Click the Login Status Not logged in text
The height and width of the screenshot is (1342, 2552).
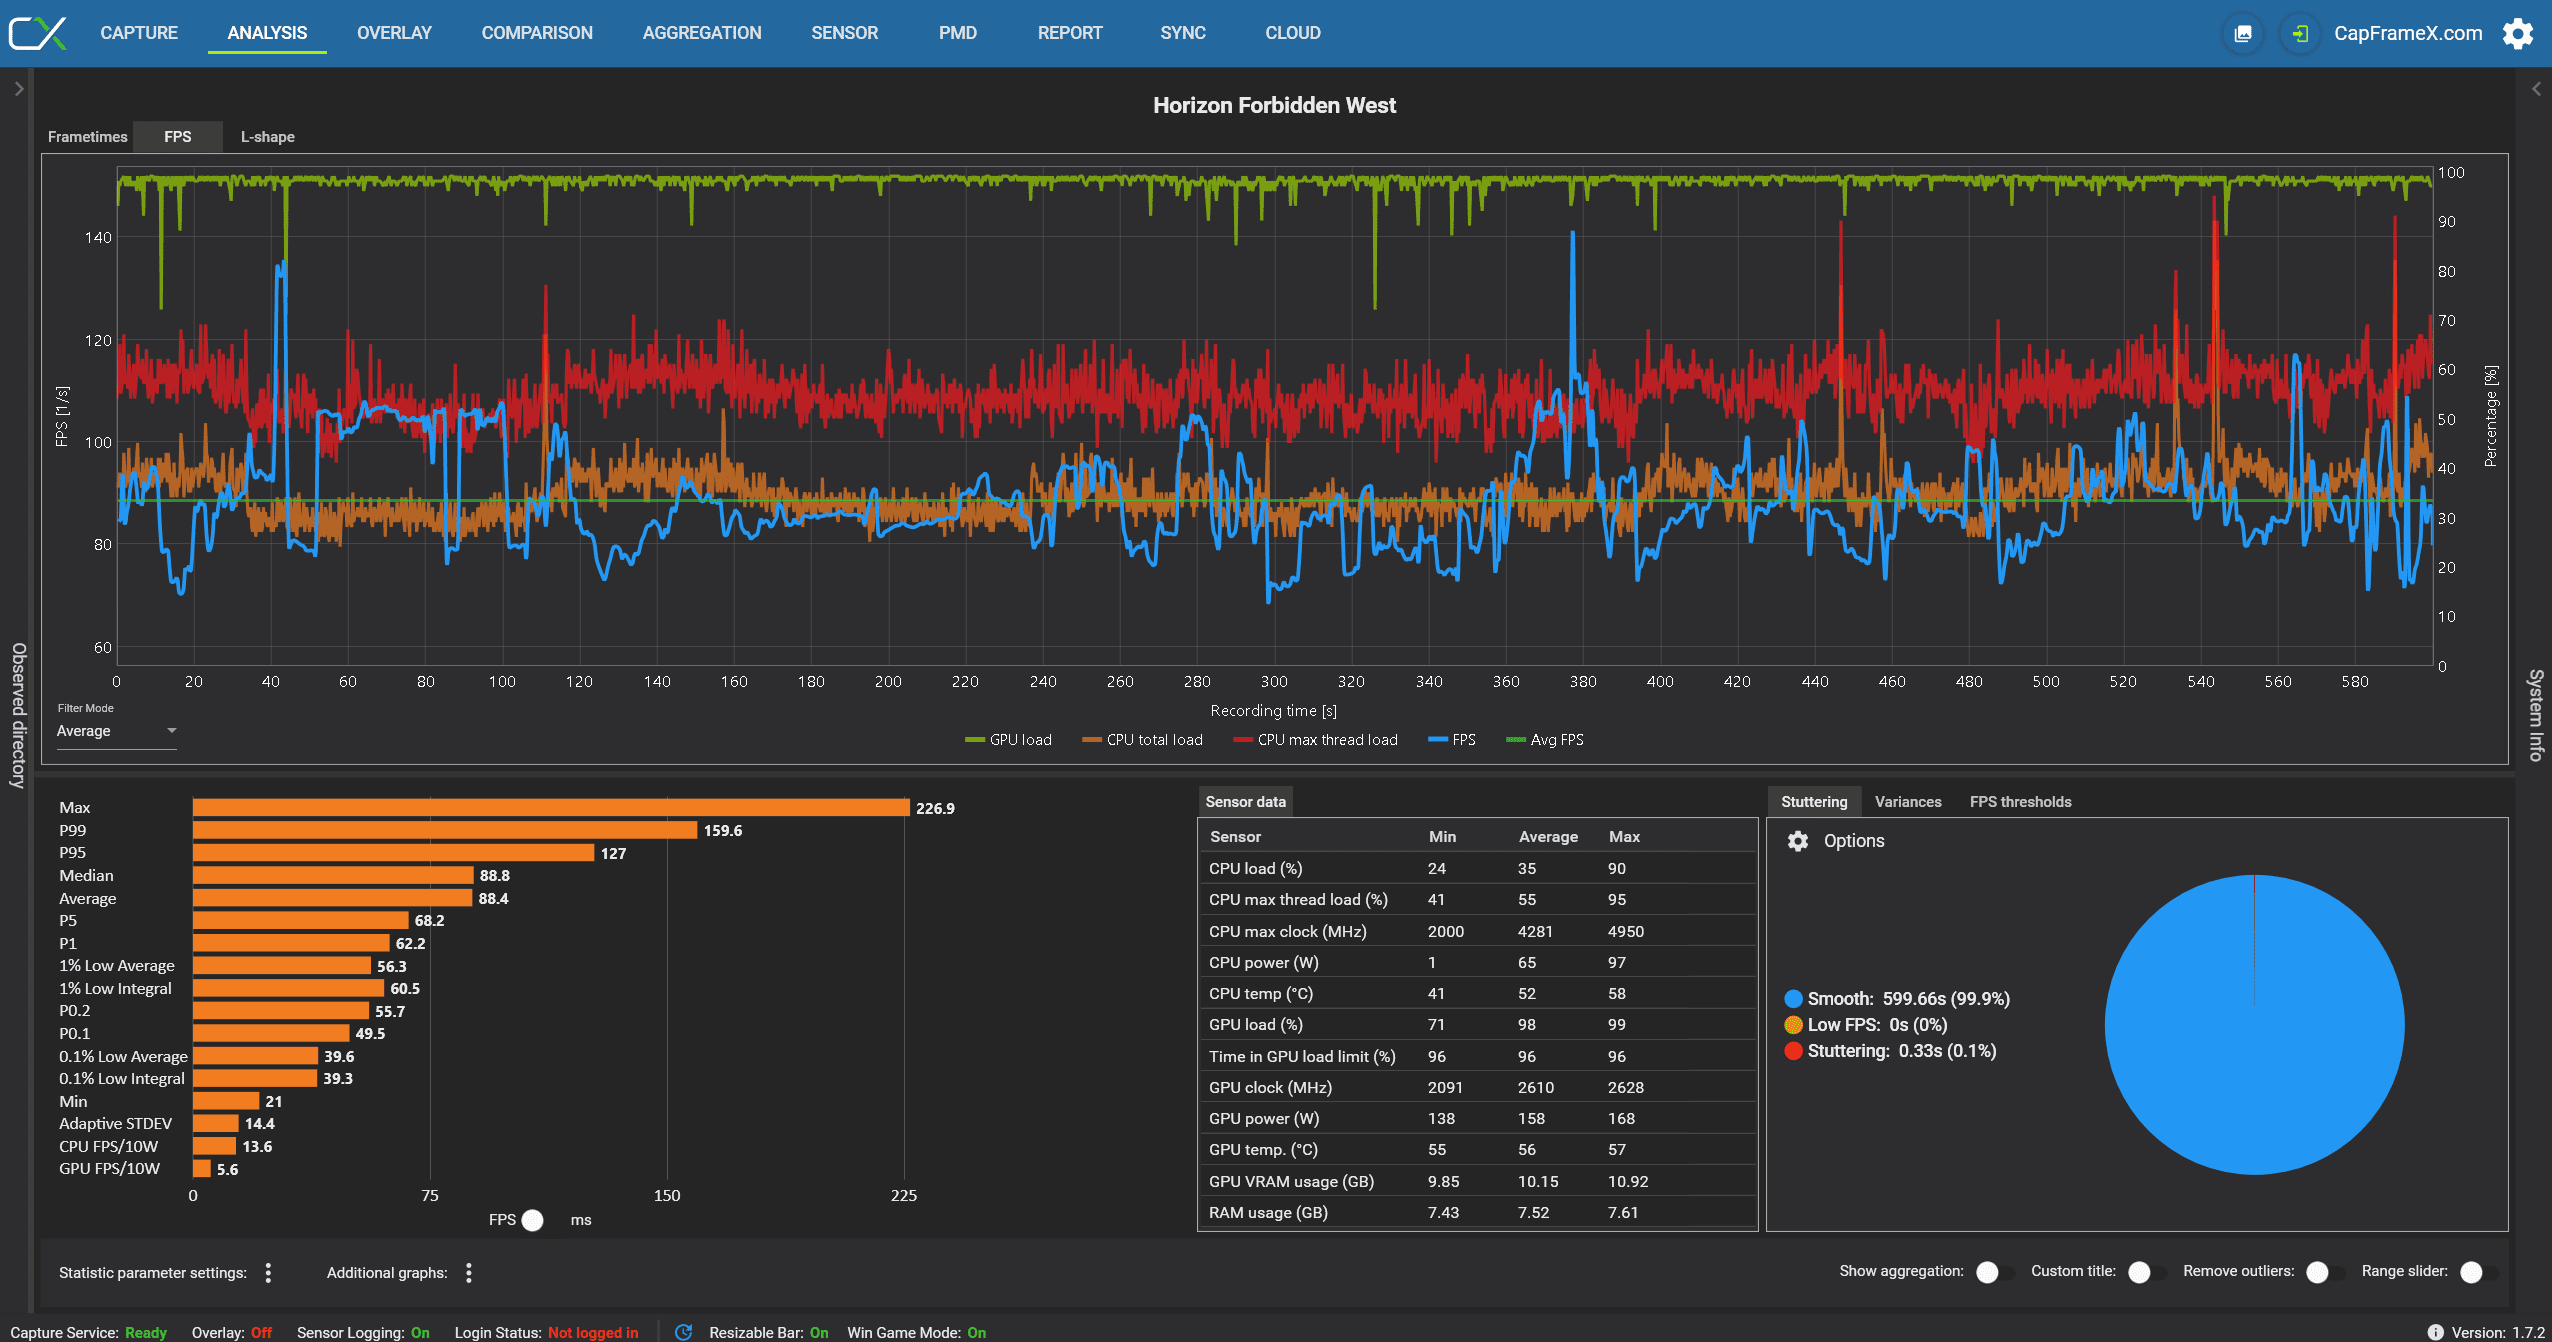[546, 1332]
